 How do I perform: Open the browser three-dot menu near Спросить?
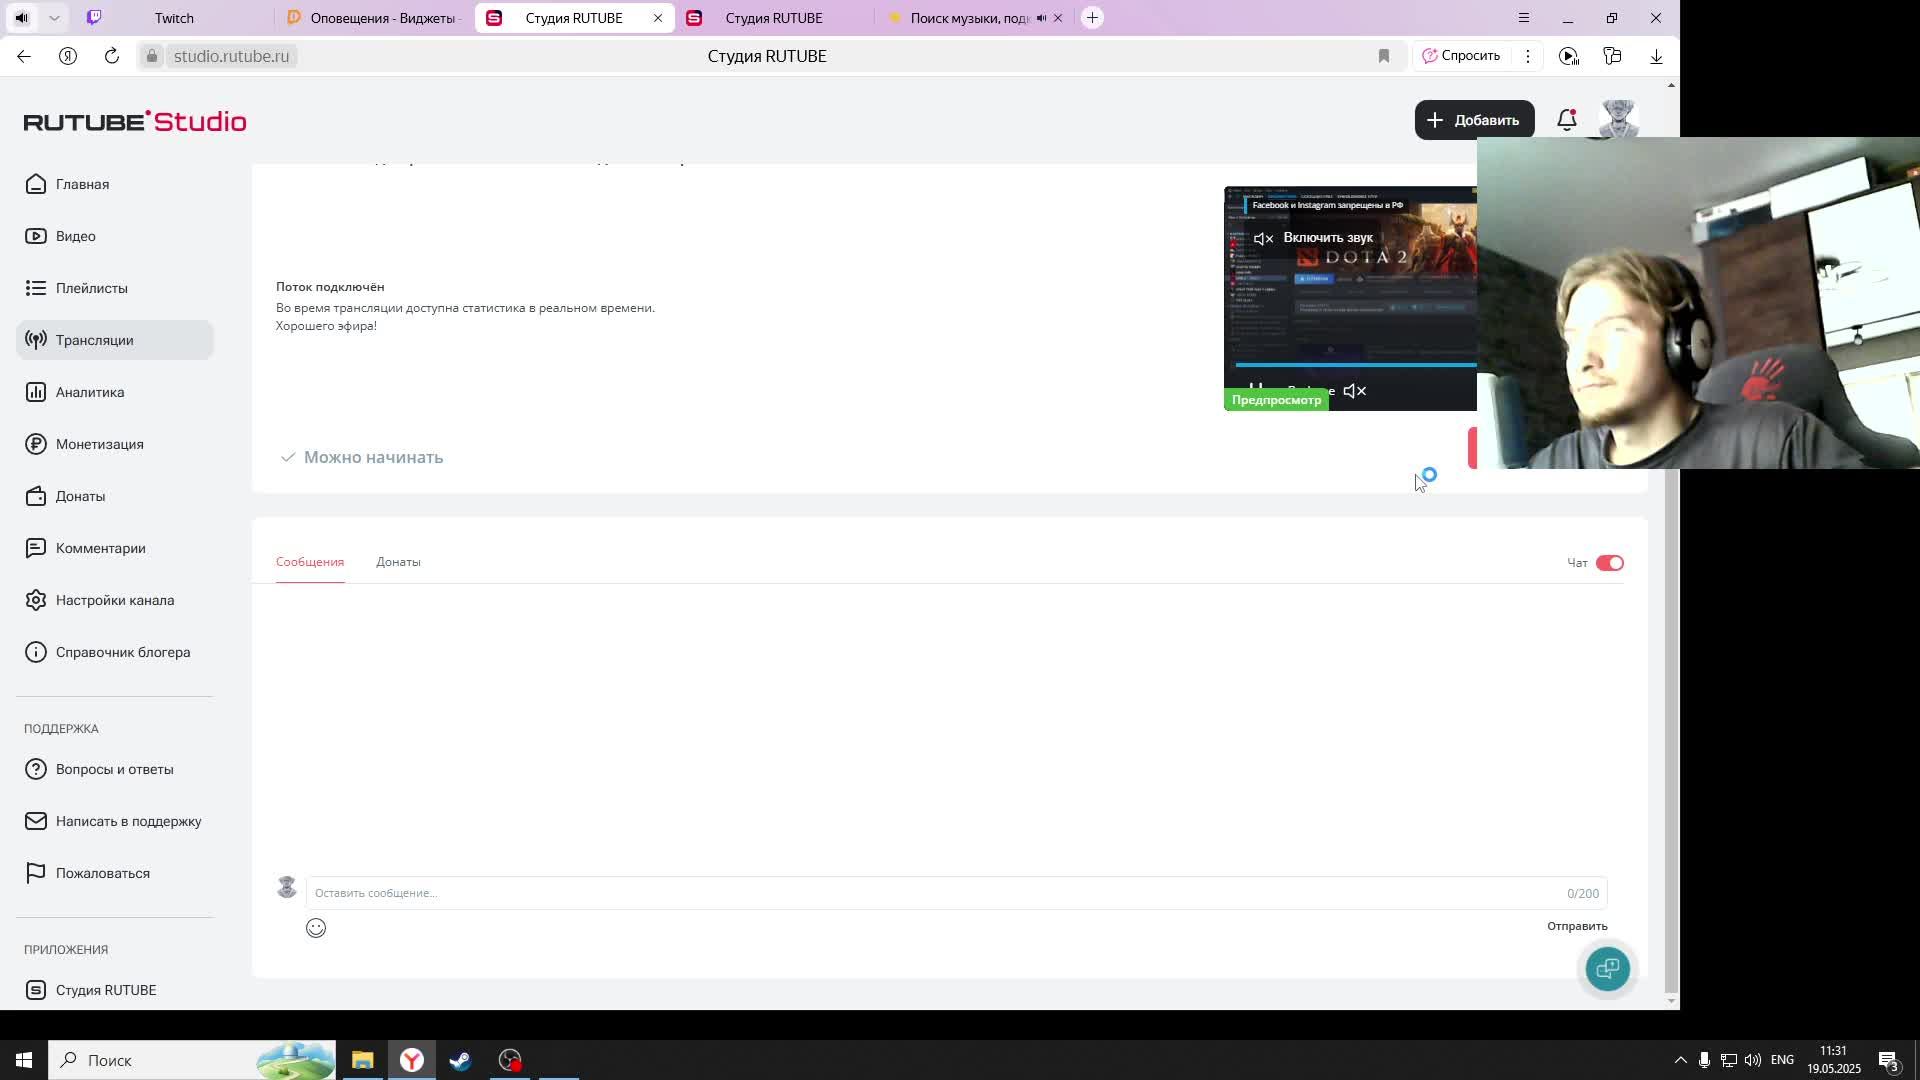click(x=1527, y=56)
